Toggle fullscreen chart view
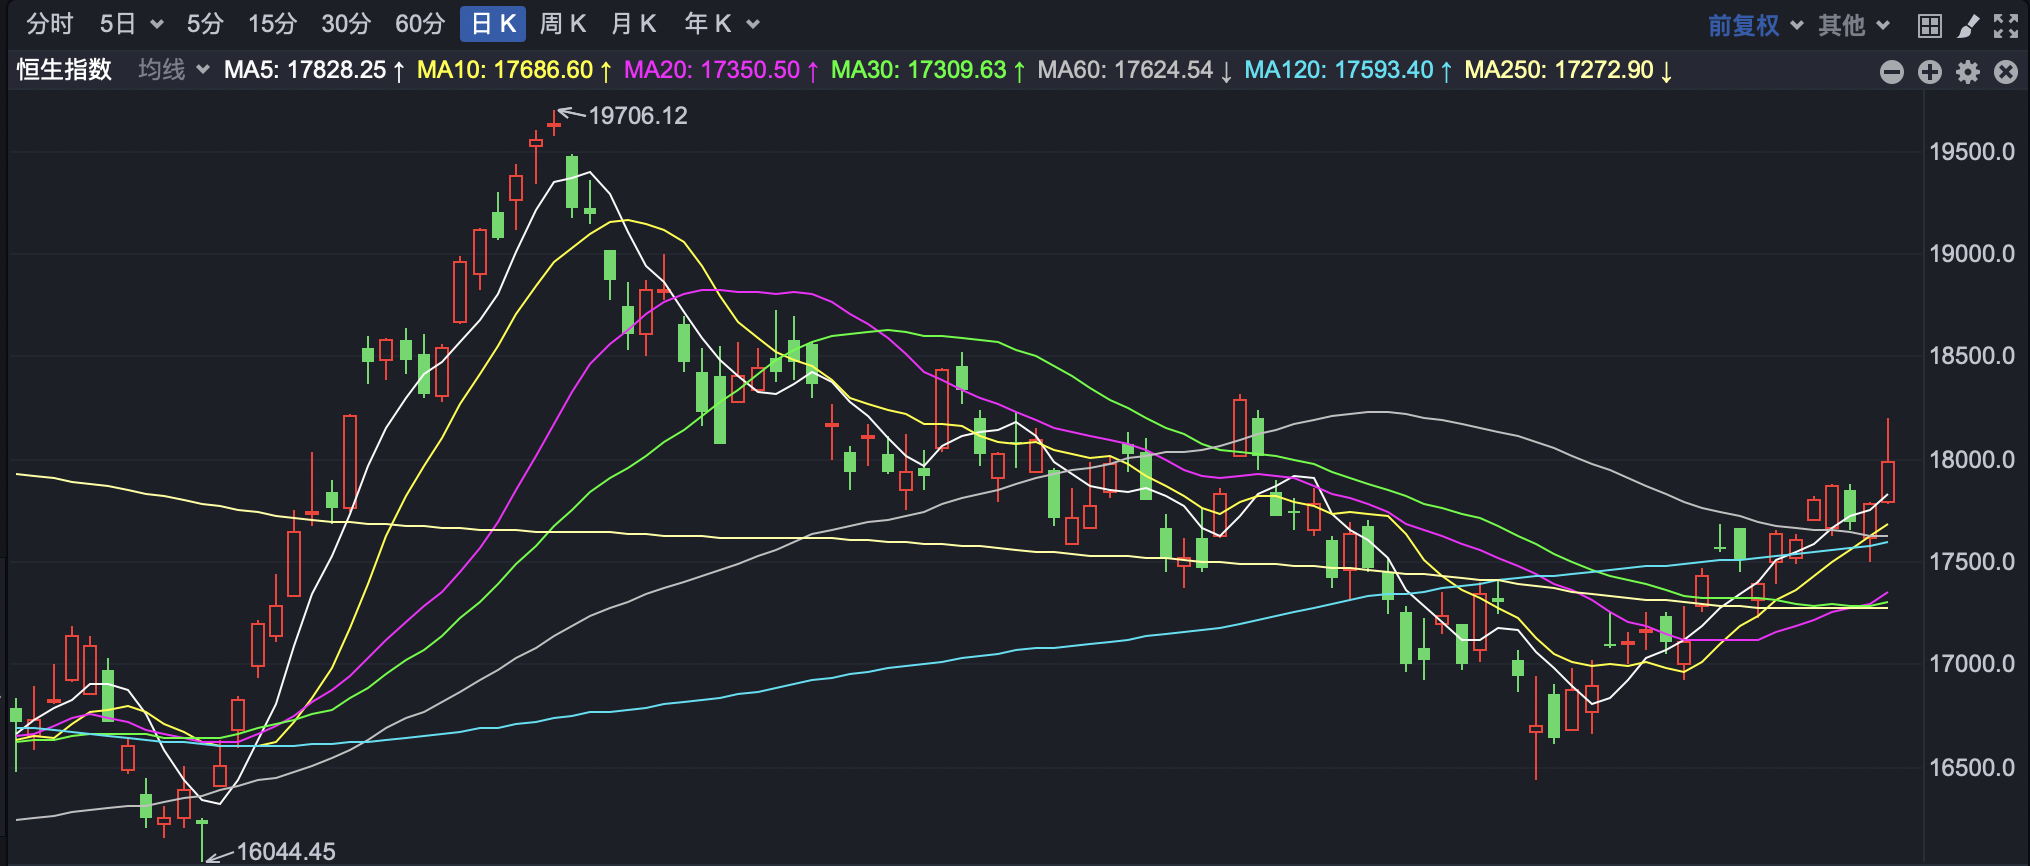 pos(2006,25)
